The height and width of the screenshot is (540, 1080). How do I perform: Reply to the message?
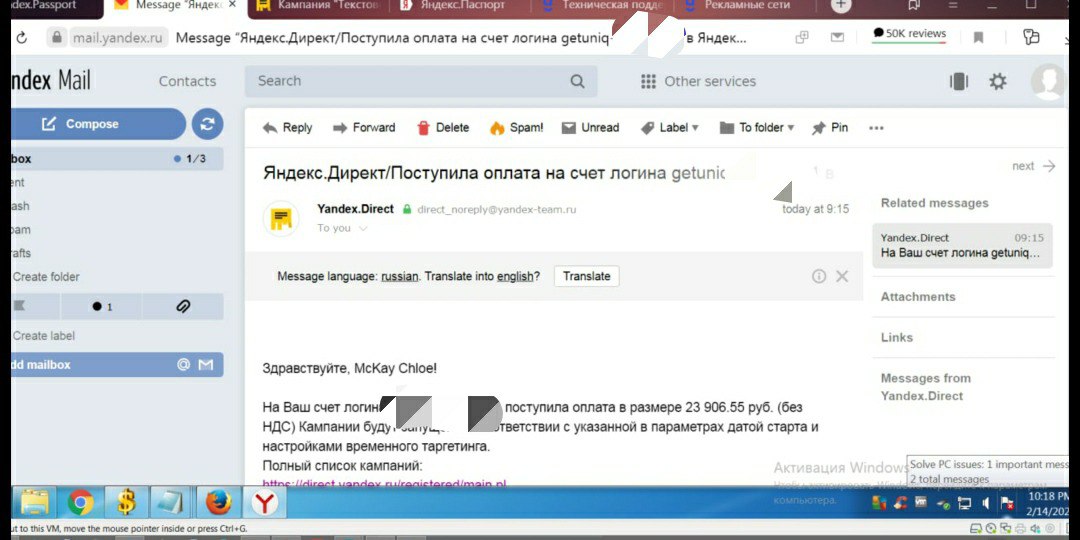point(287,127)
